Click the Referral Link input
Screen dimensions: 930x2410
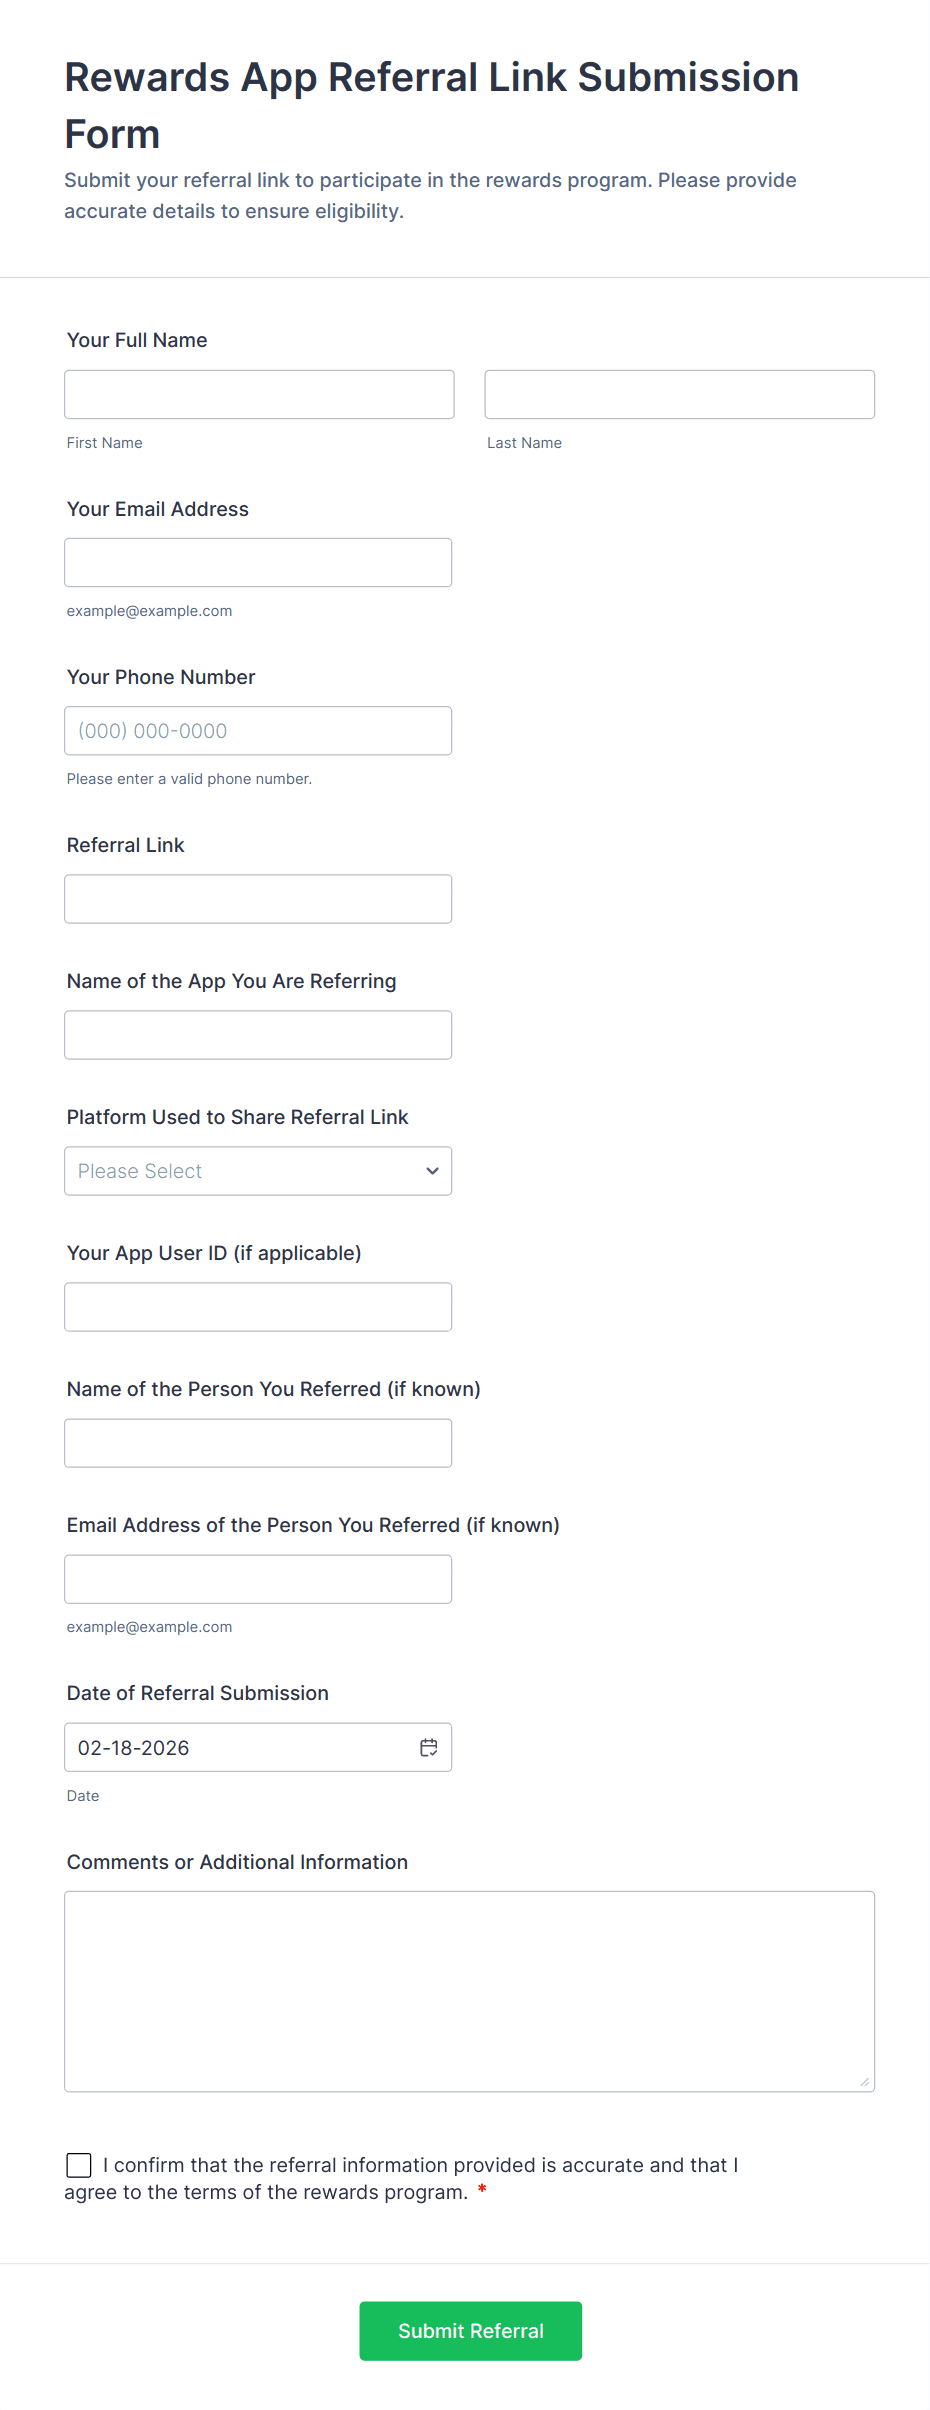(258, 899)
